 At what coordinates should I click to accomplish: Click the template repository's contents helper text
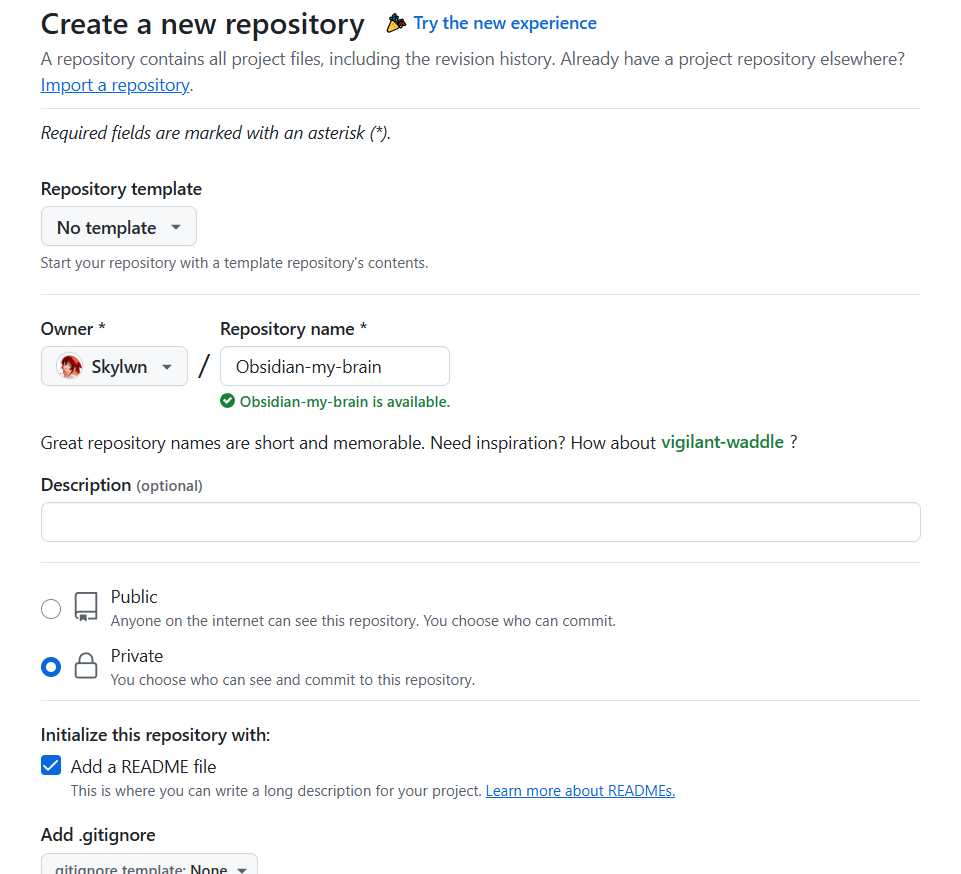coord(234,263)
